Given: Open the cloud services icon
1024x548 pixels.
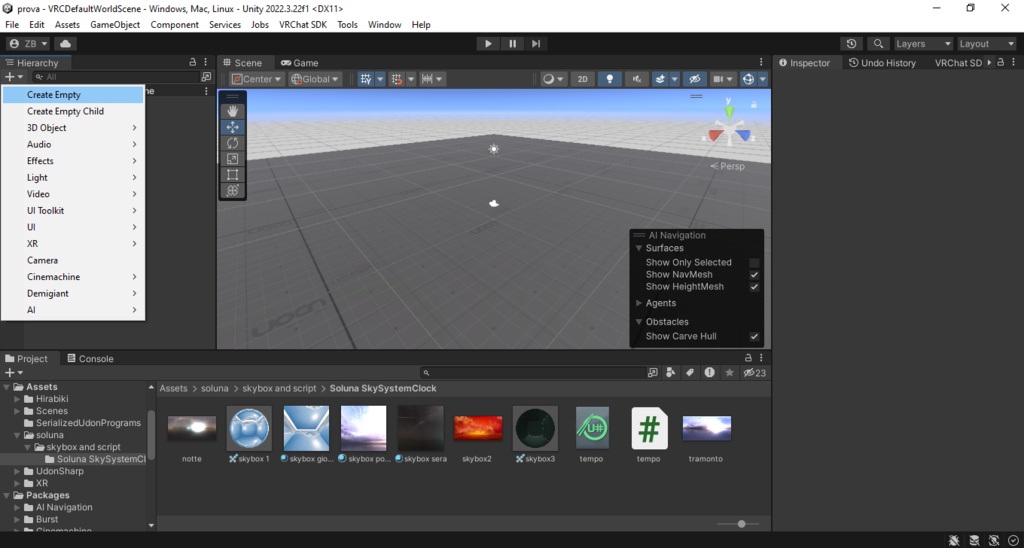Looking at the screenshot, I should click(65, 44).
